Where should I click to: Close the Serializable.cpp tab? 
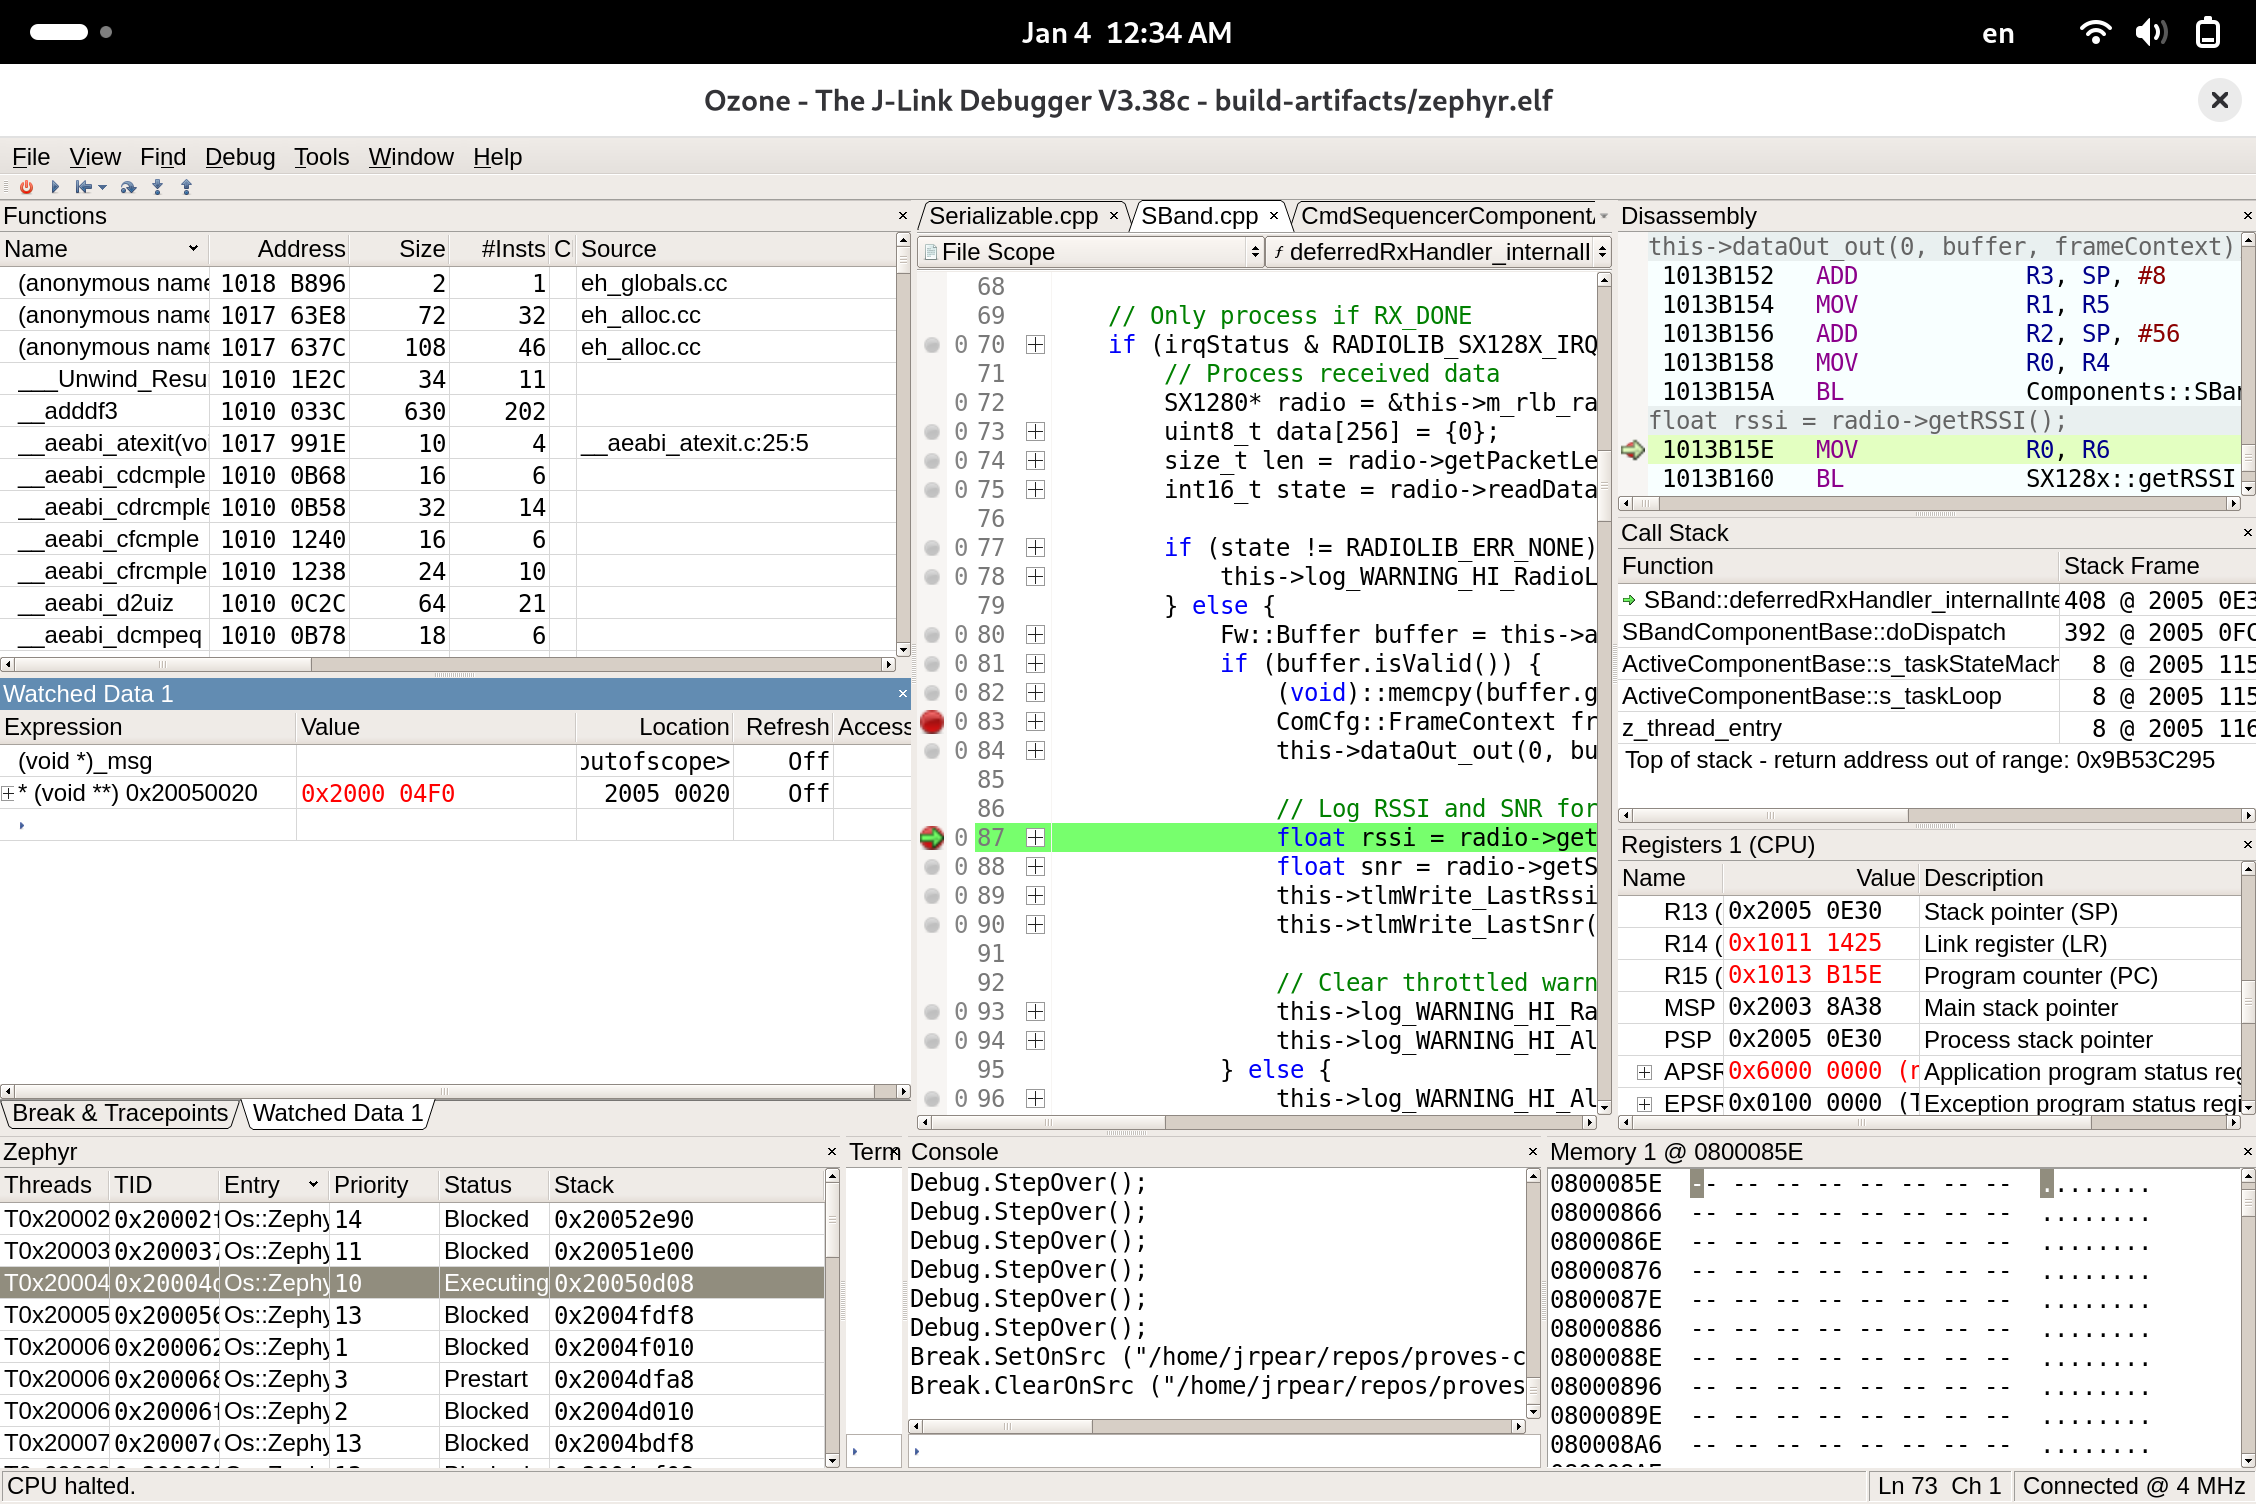(1114, 216)
